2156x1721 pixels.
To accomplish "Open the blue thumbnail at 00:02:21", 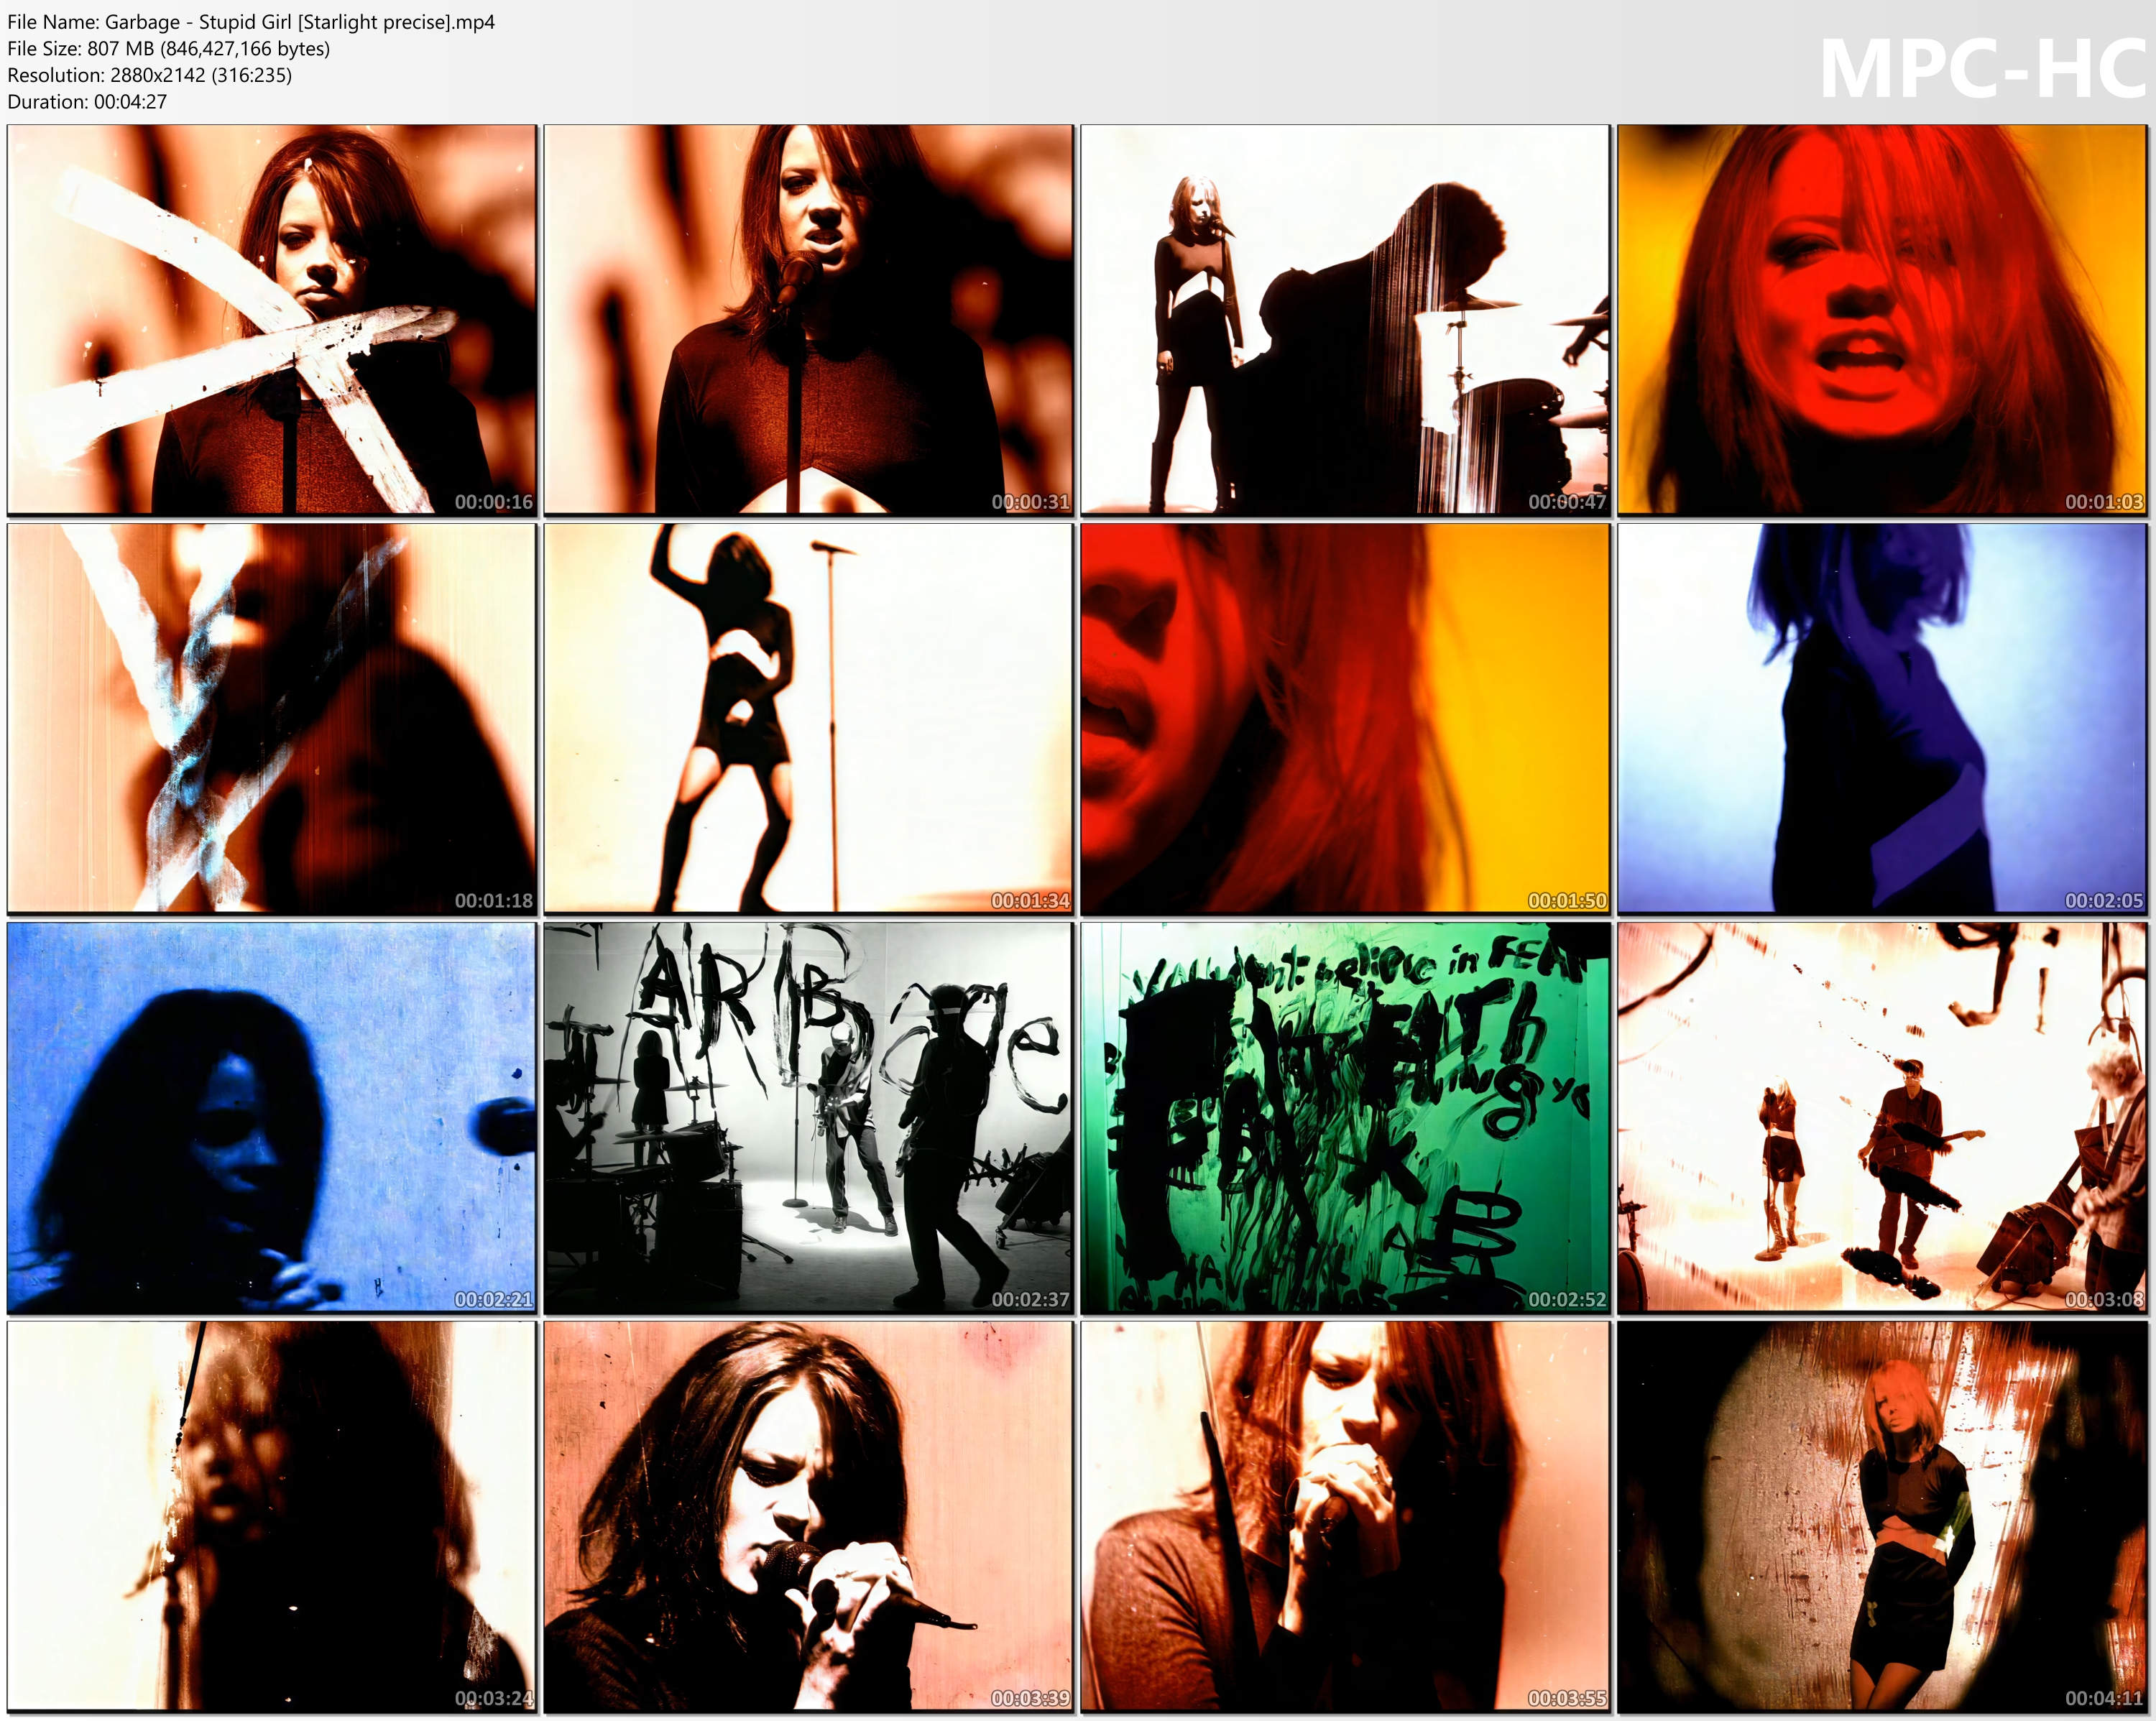I will [x=272, y=1117].
